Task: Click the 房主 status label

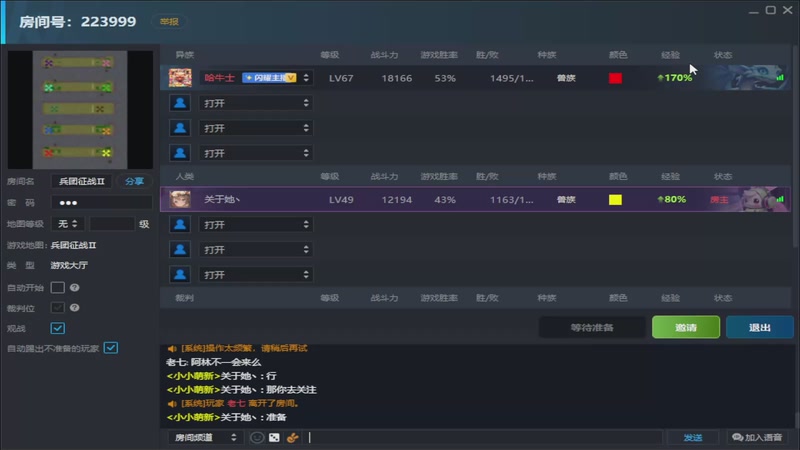Action: (x=719, y=199)
